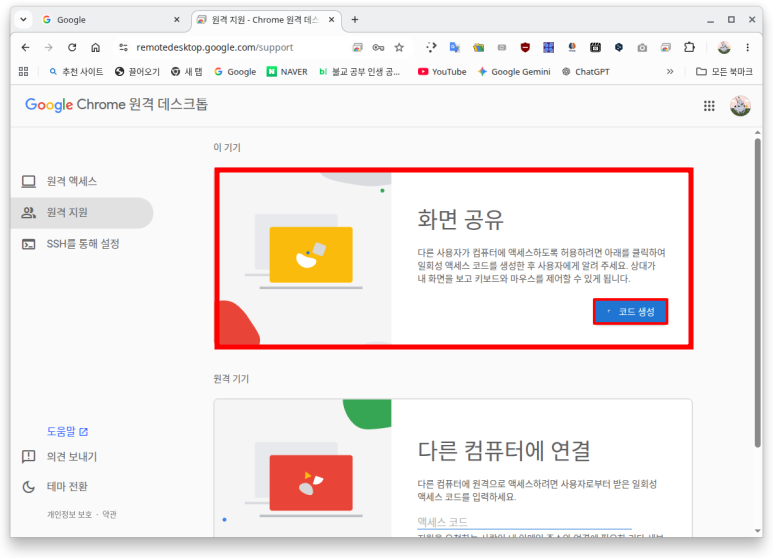Select the 원격 지원 Chrome tab
This screenshot has width=773, height=558.
coord(265,20)
